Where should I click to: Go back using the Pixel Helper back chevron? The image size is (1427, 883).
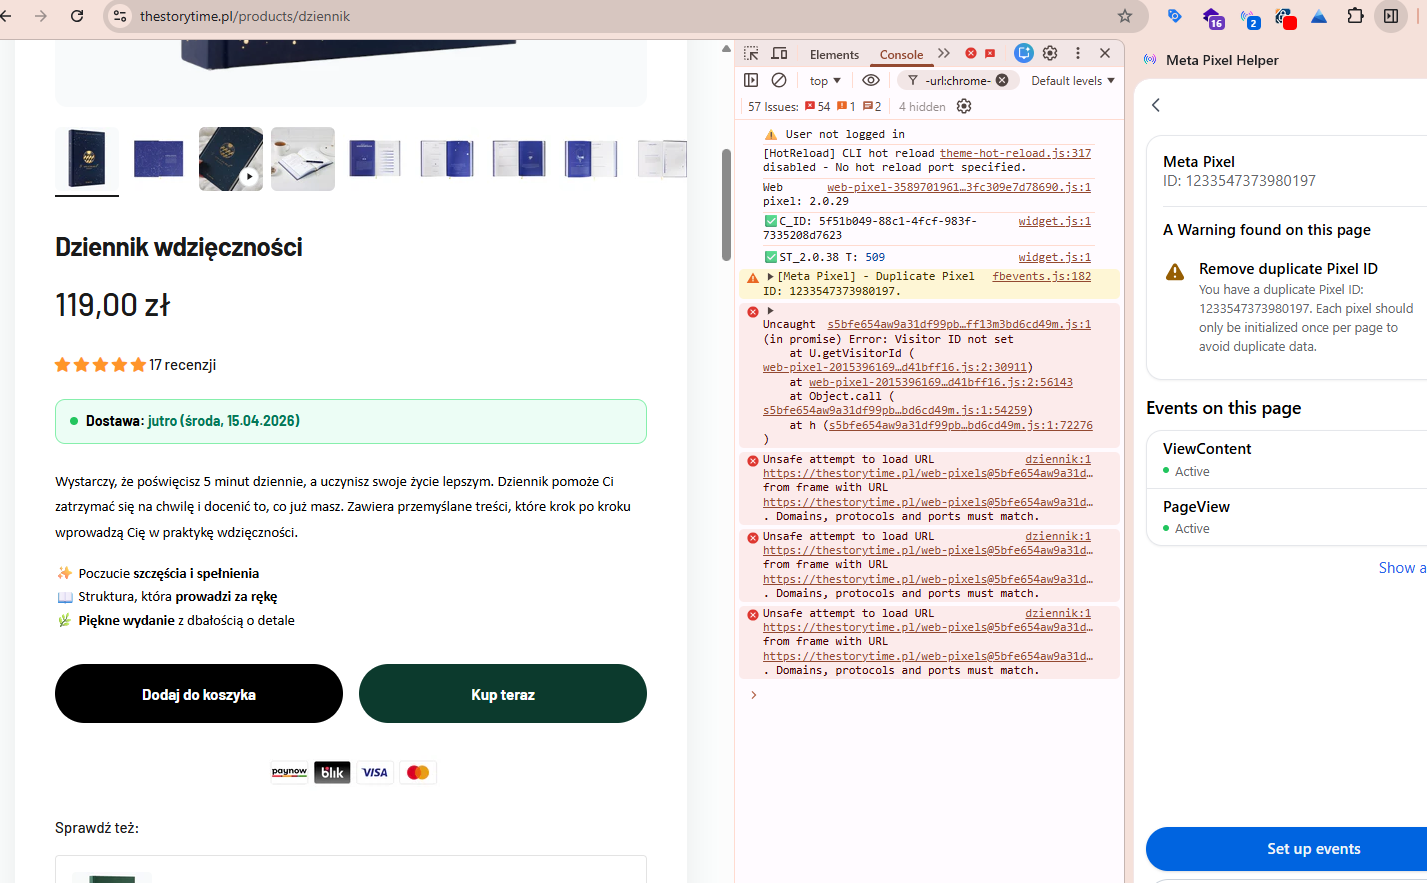[x=1156, y=105]
